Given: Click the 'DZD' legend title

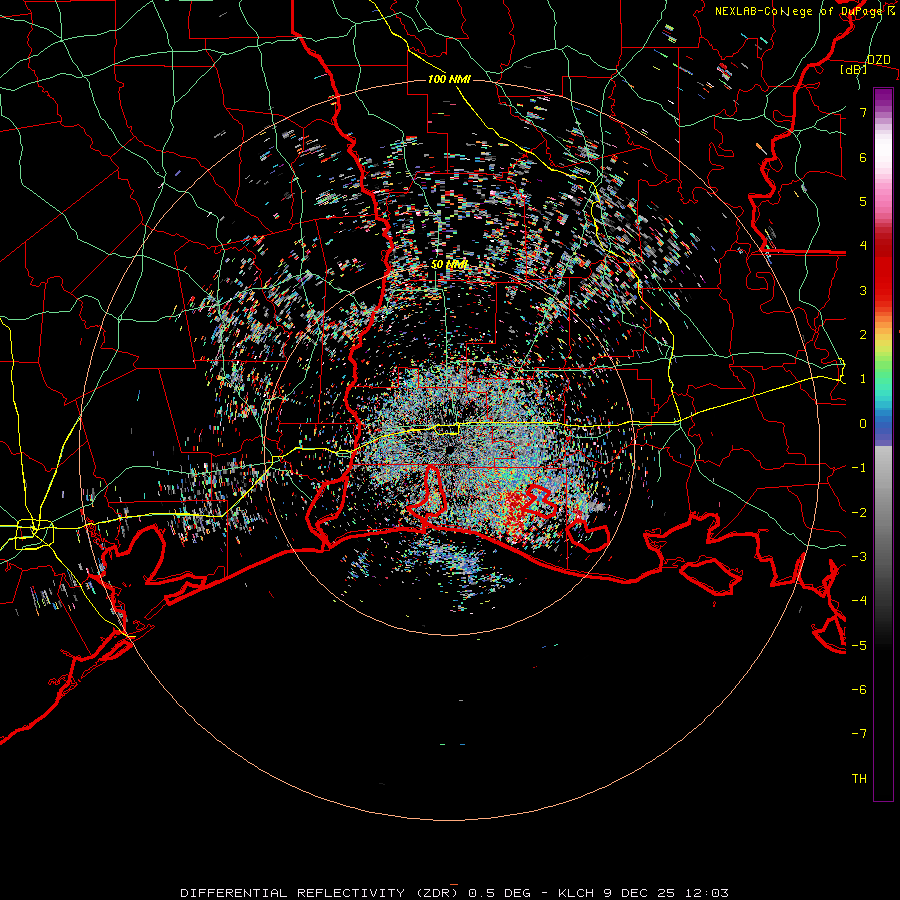Looking at the screenshot, I should 878,60.
